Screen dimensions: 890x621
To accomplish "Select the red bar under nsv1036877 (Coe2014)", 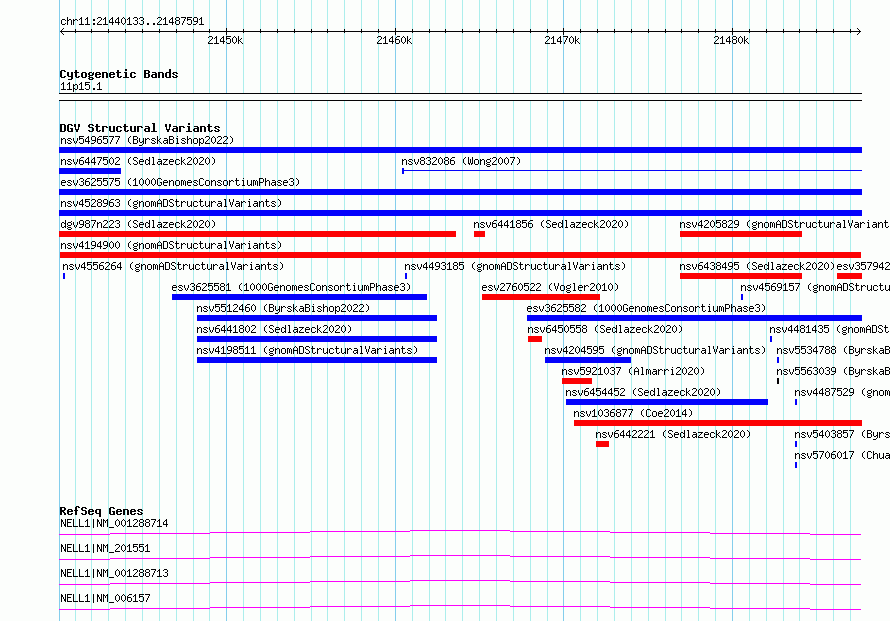I will tap(718, 423).
